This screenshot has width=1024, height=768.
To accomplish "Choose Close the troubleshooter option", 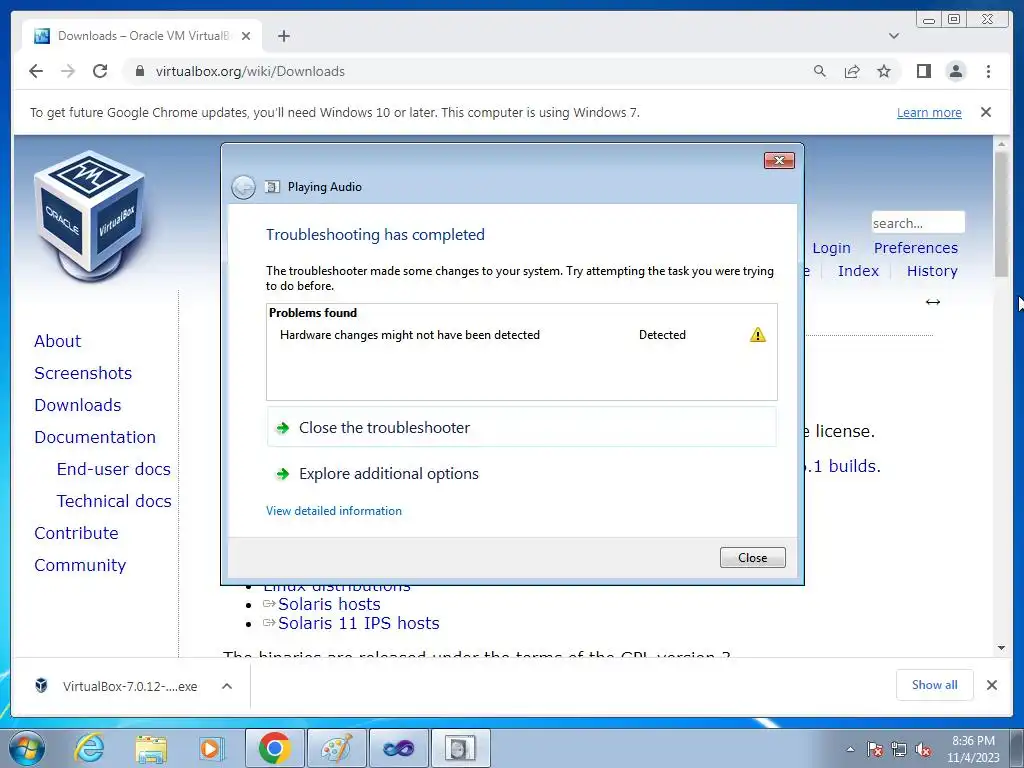I will tap(521, 428).
